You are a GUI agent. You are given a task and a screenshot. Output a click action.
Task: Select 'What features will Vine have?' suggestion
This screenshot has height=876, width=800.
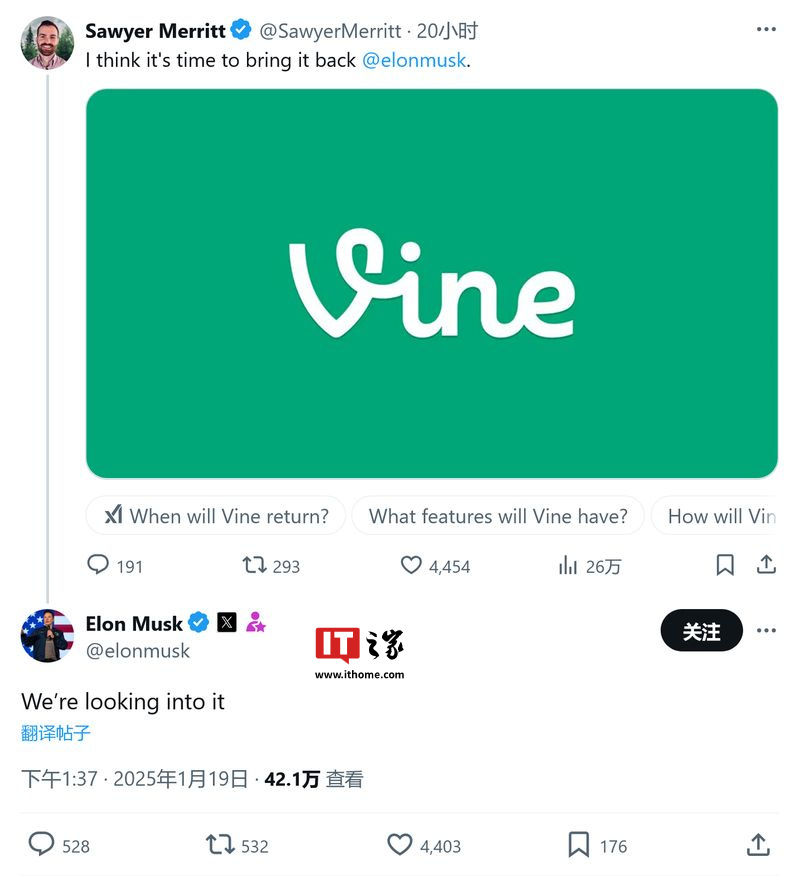[498, 516]
